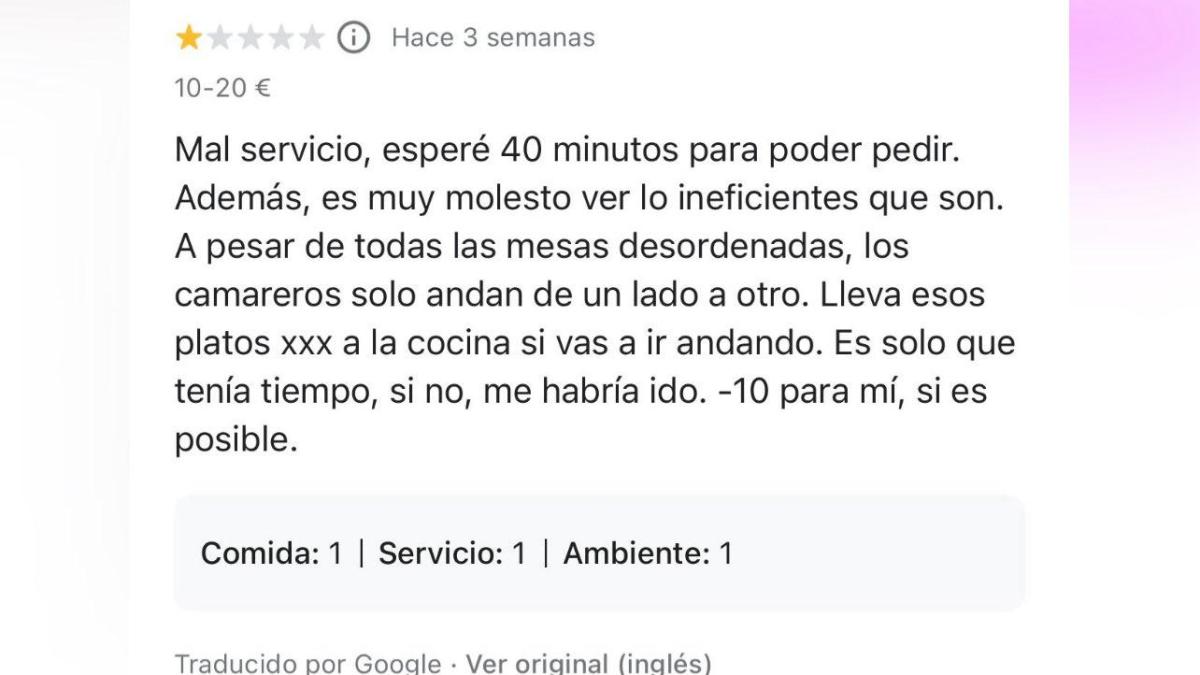Click the line starting "tenía tiempo, si no"
This screenshot has width=1200, height=675.
(581, 391)
